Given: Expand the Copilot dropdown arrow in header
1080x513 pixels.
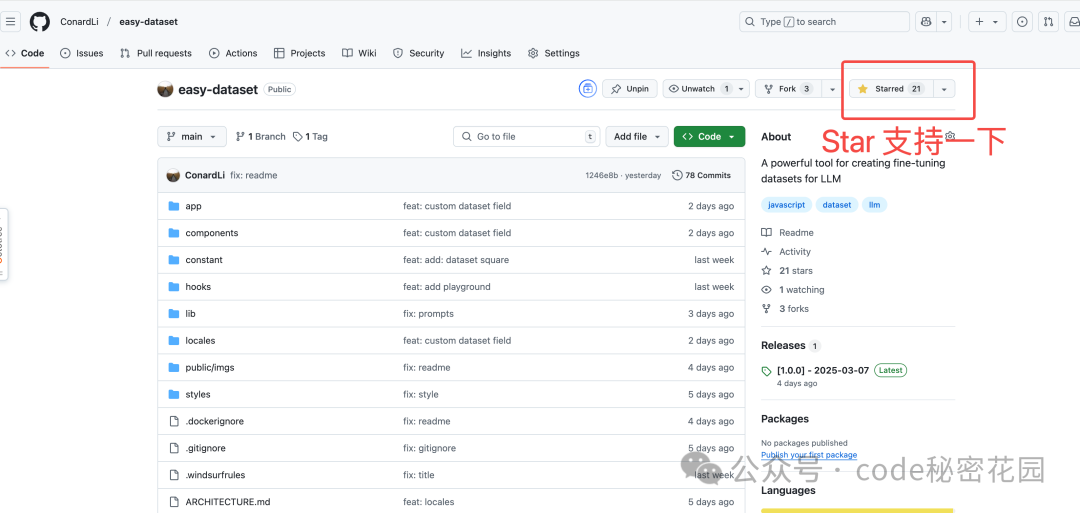Looking at the screenshot, I should 944,21.
